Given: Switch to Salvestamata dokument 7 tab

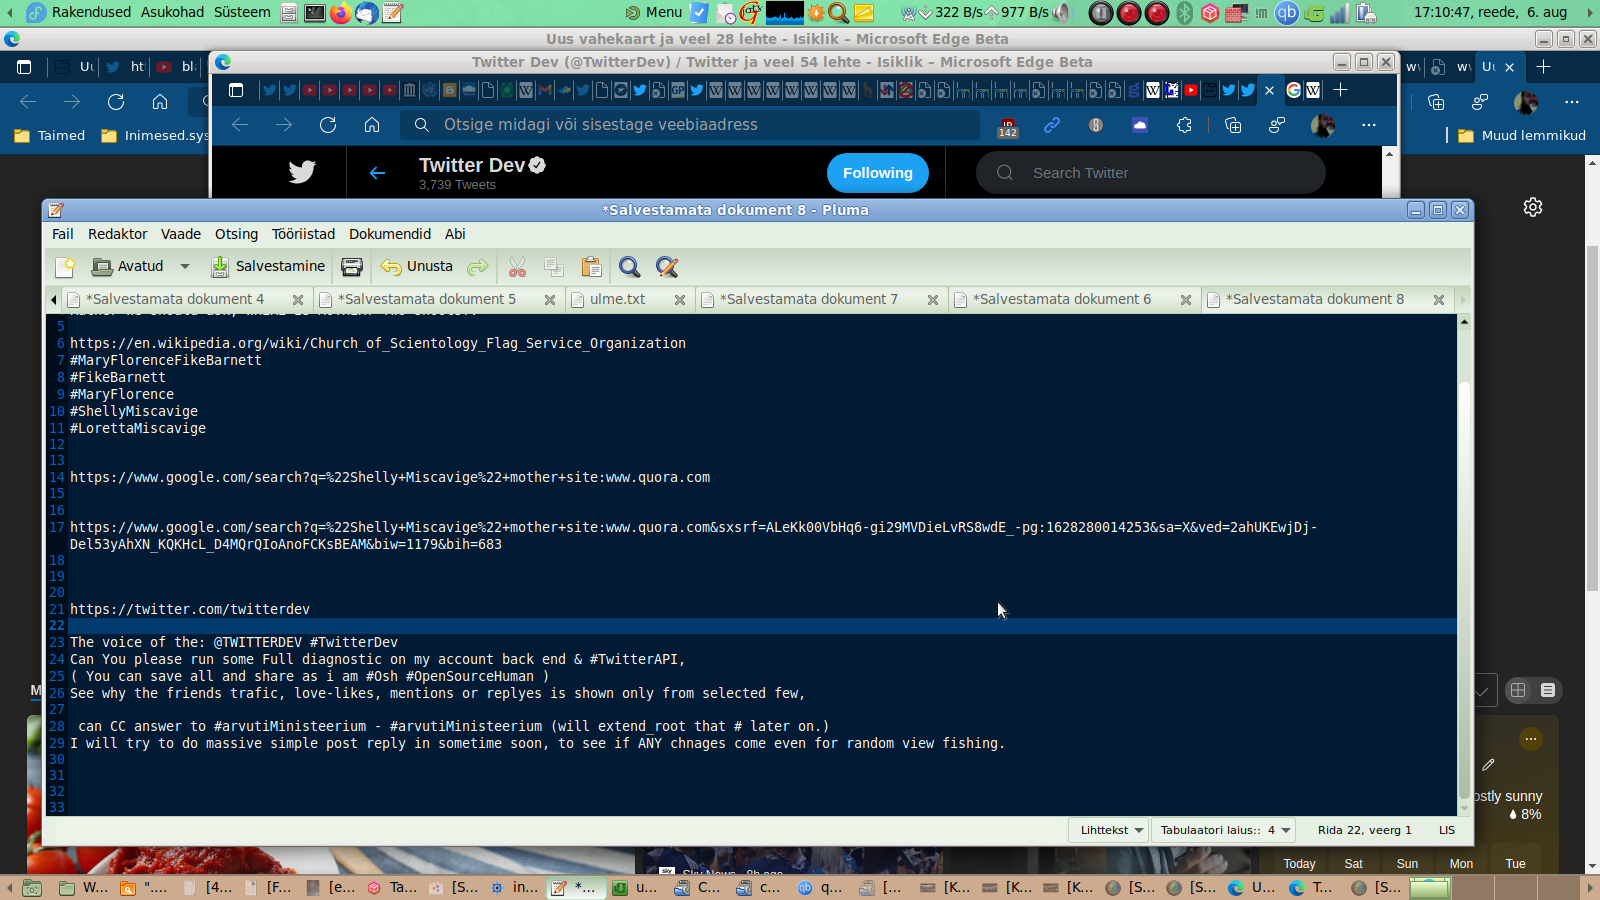Looking at the screenshot, I should 809,299.
